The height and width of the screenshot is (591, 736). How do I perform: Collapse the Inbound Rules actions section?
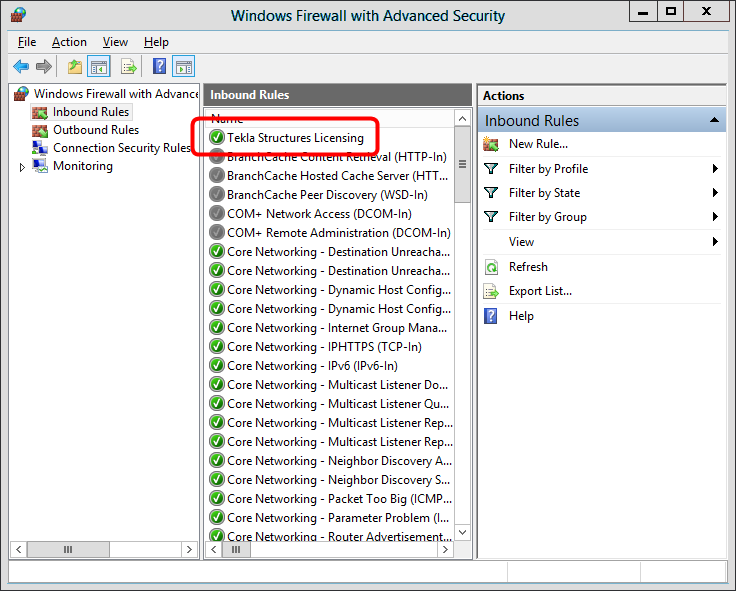click(715, 120)
